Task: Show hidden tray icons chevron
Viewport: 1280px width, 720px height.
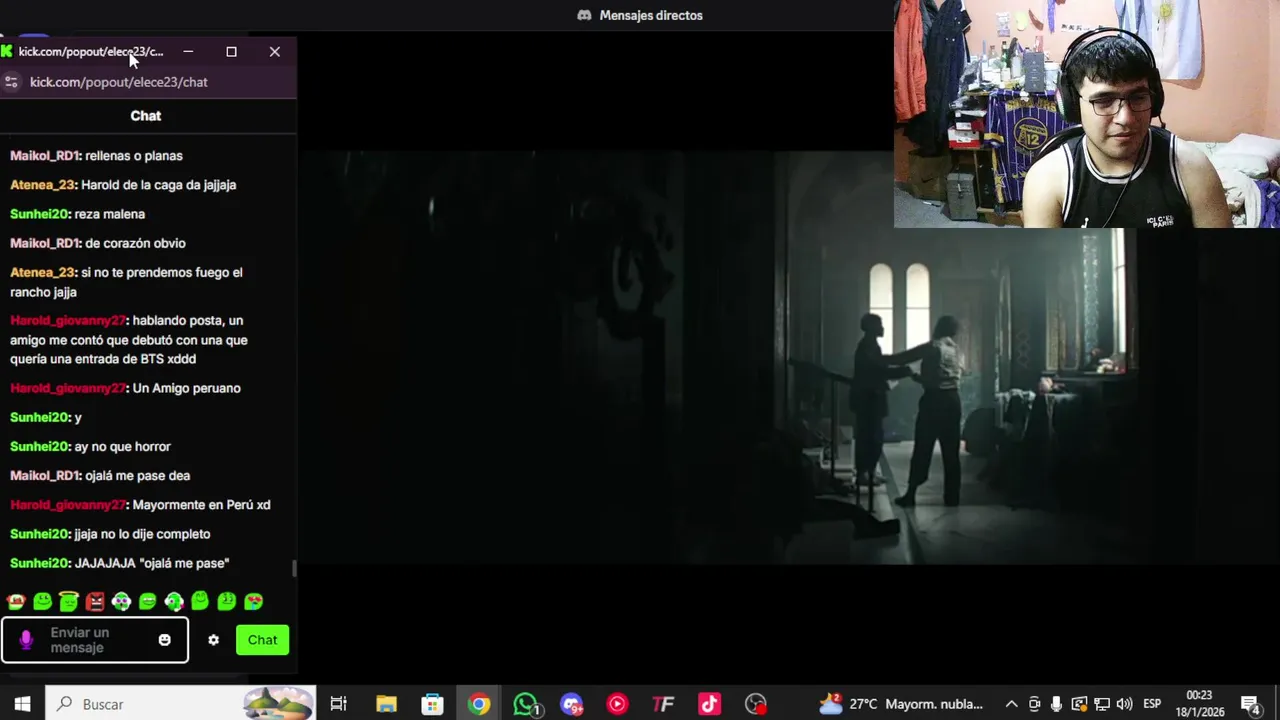Action: click(x=1011, y=704)
